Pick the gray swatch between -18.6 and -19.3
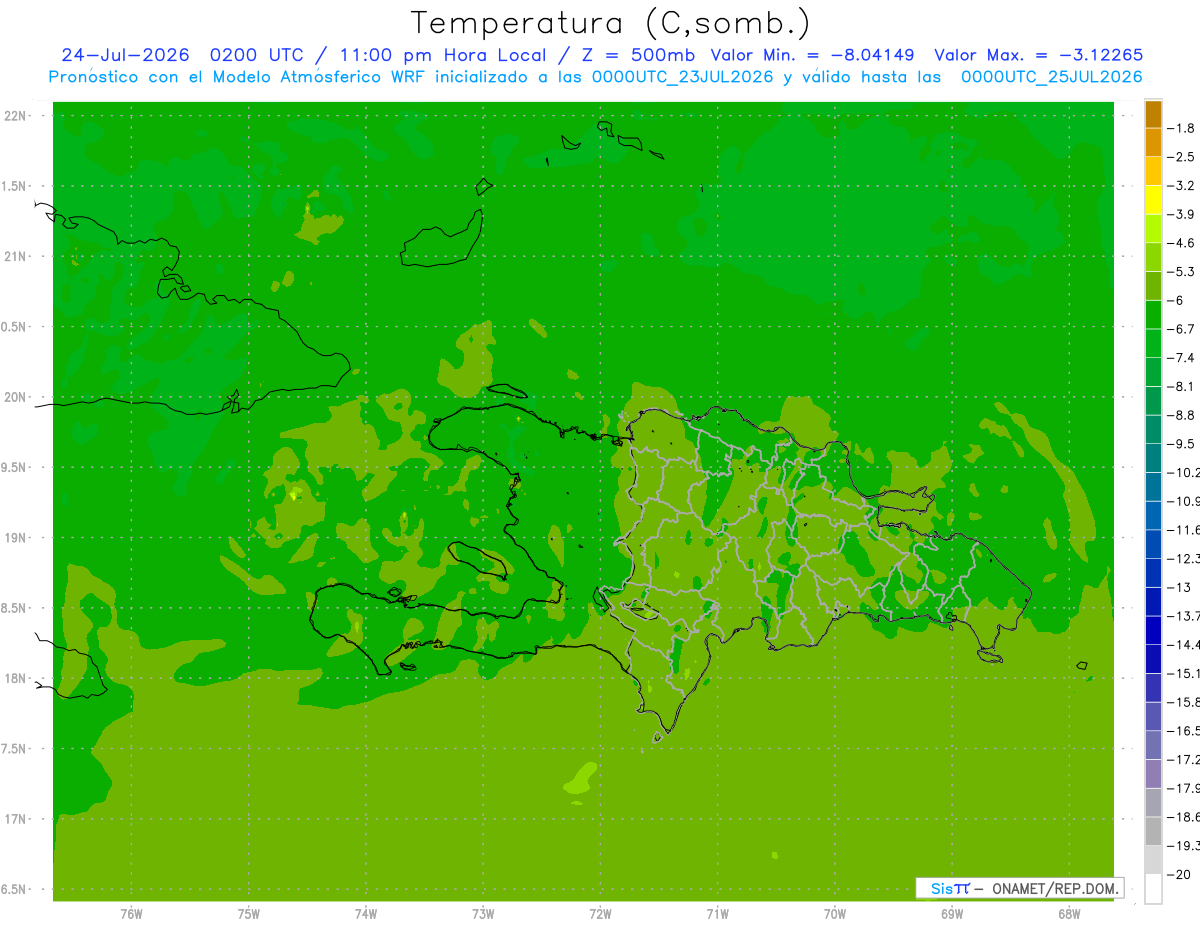The width and height of the screenshot is (1200, 927). [1153, 831]
